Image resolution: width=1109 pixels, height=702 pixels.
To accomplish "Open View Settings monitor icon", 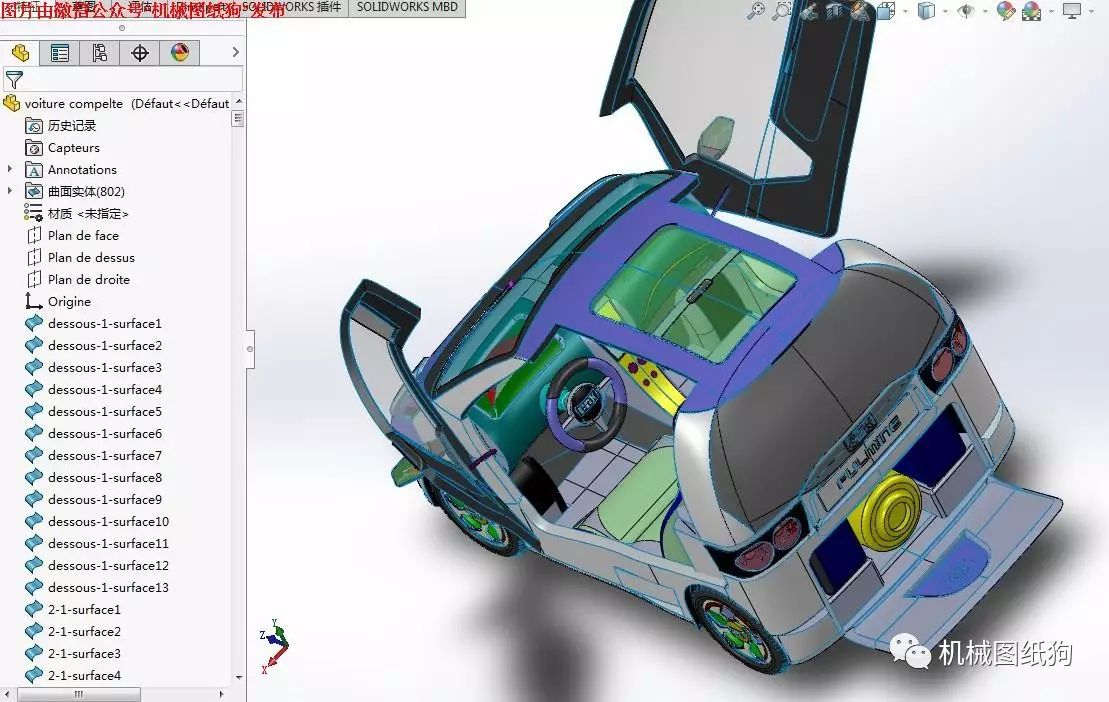I will pyautogui.click(x=1072, y=11).
